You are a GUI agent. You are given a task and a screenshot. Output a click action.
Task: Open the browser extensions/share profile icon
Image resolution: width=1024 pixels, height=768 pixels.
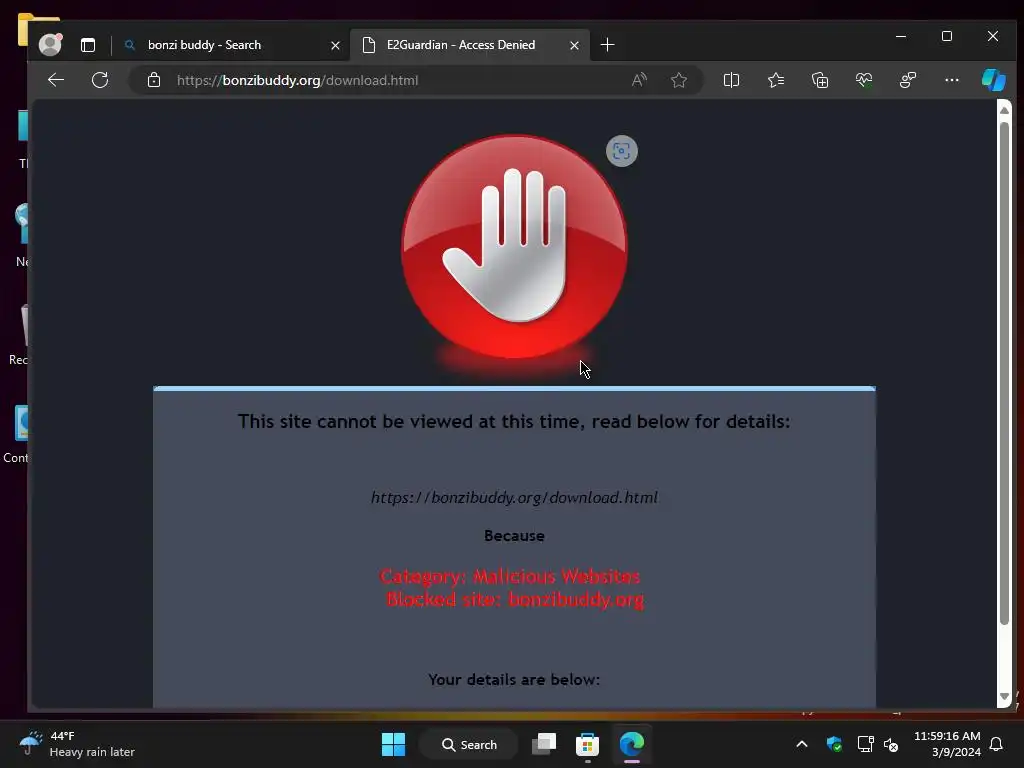(908, 80)
